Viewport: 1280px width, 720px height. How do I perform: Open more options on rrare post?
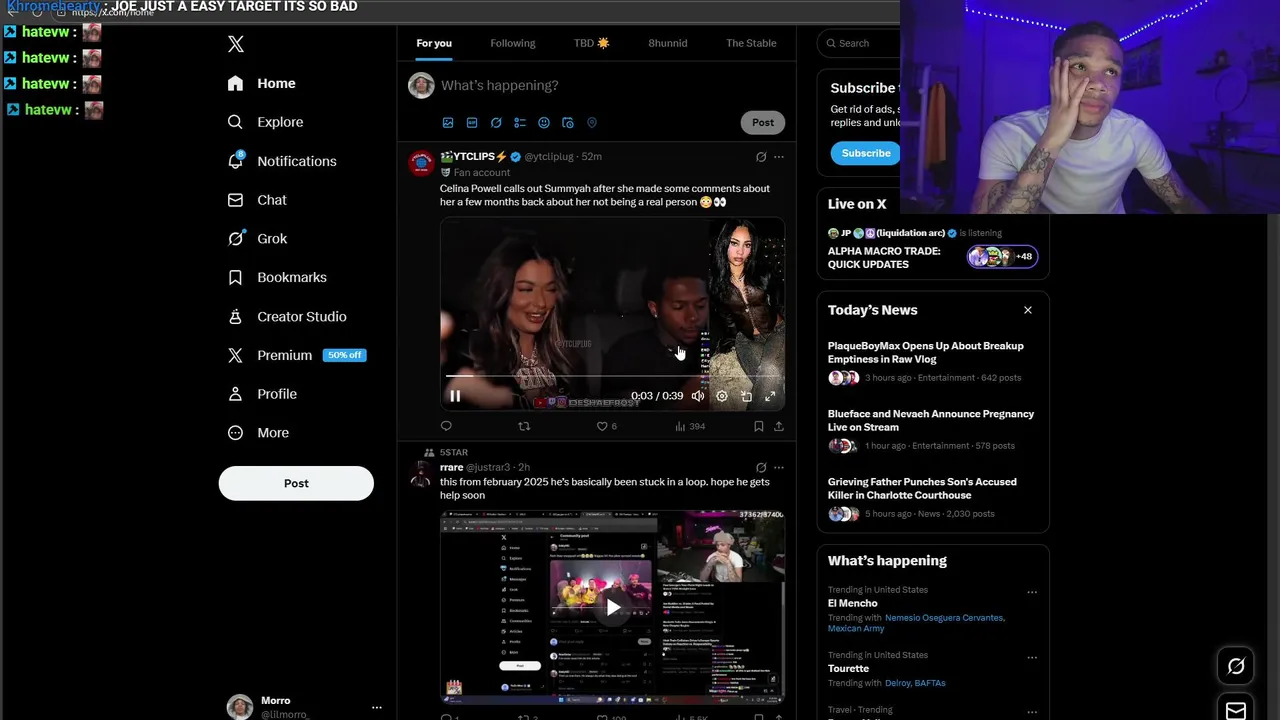[779, 467]
